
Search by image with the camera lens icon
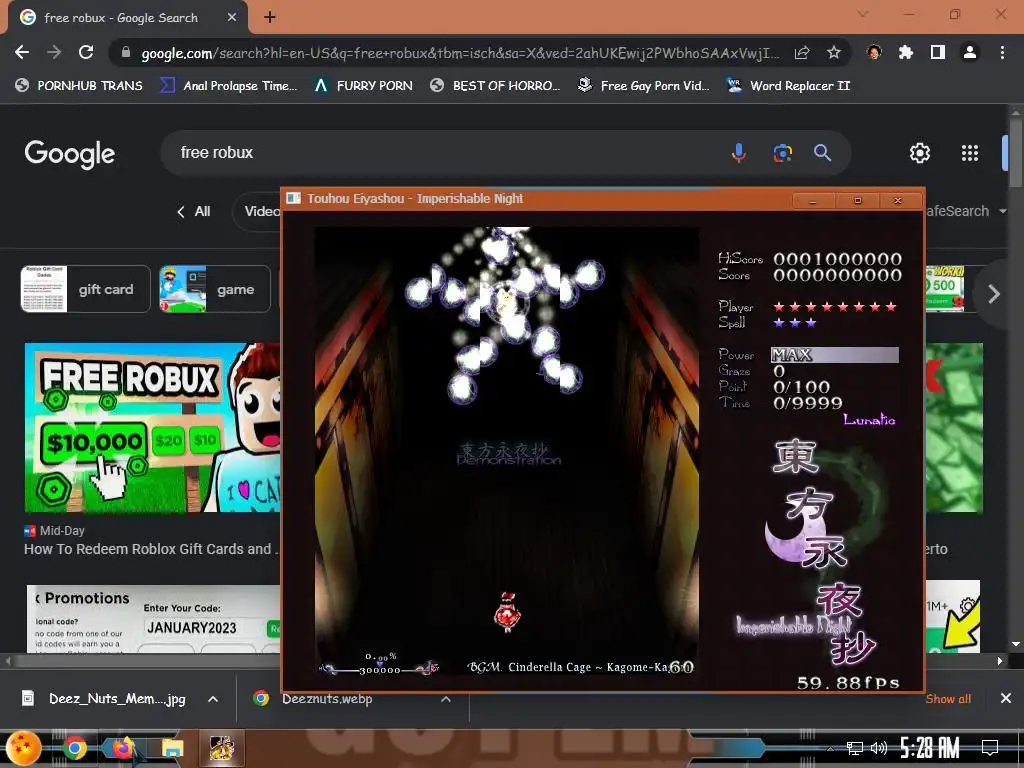[x=782, y=153]
